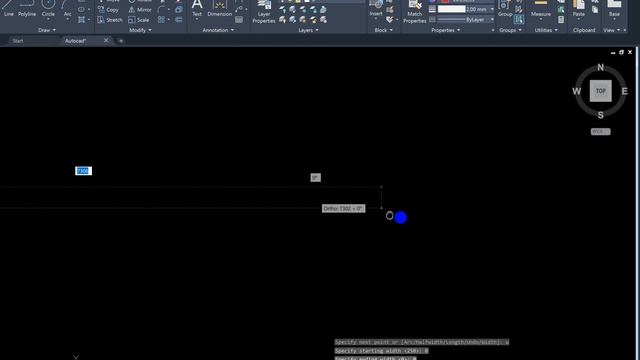Close the Autocad* drawing tab
The width and height of the screenshot is (640, 360).
click(106, 40)
